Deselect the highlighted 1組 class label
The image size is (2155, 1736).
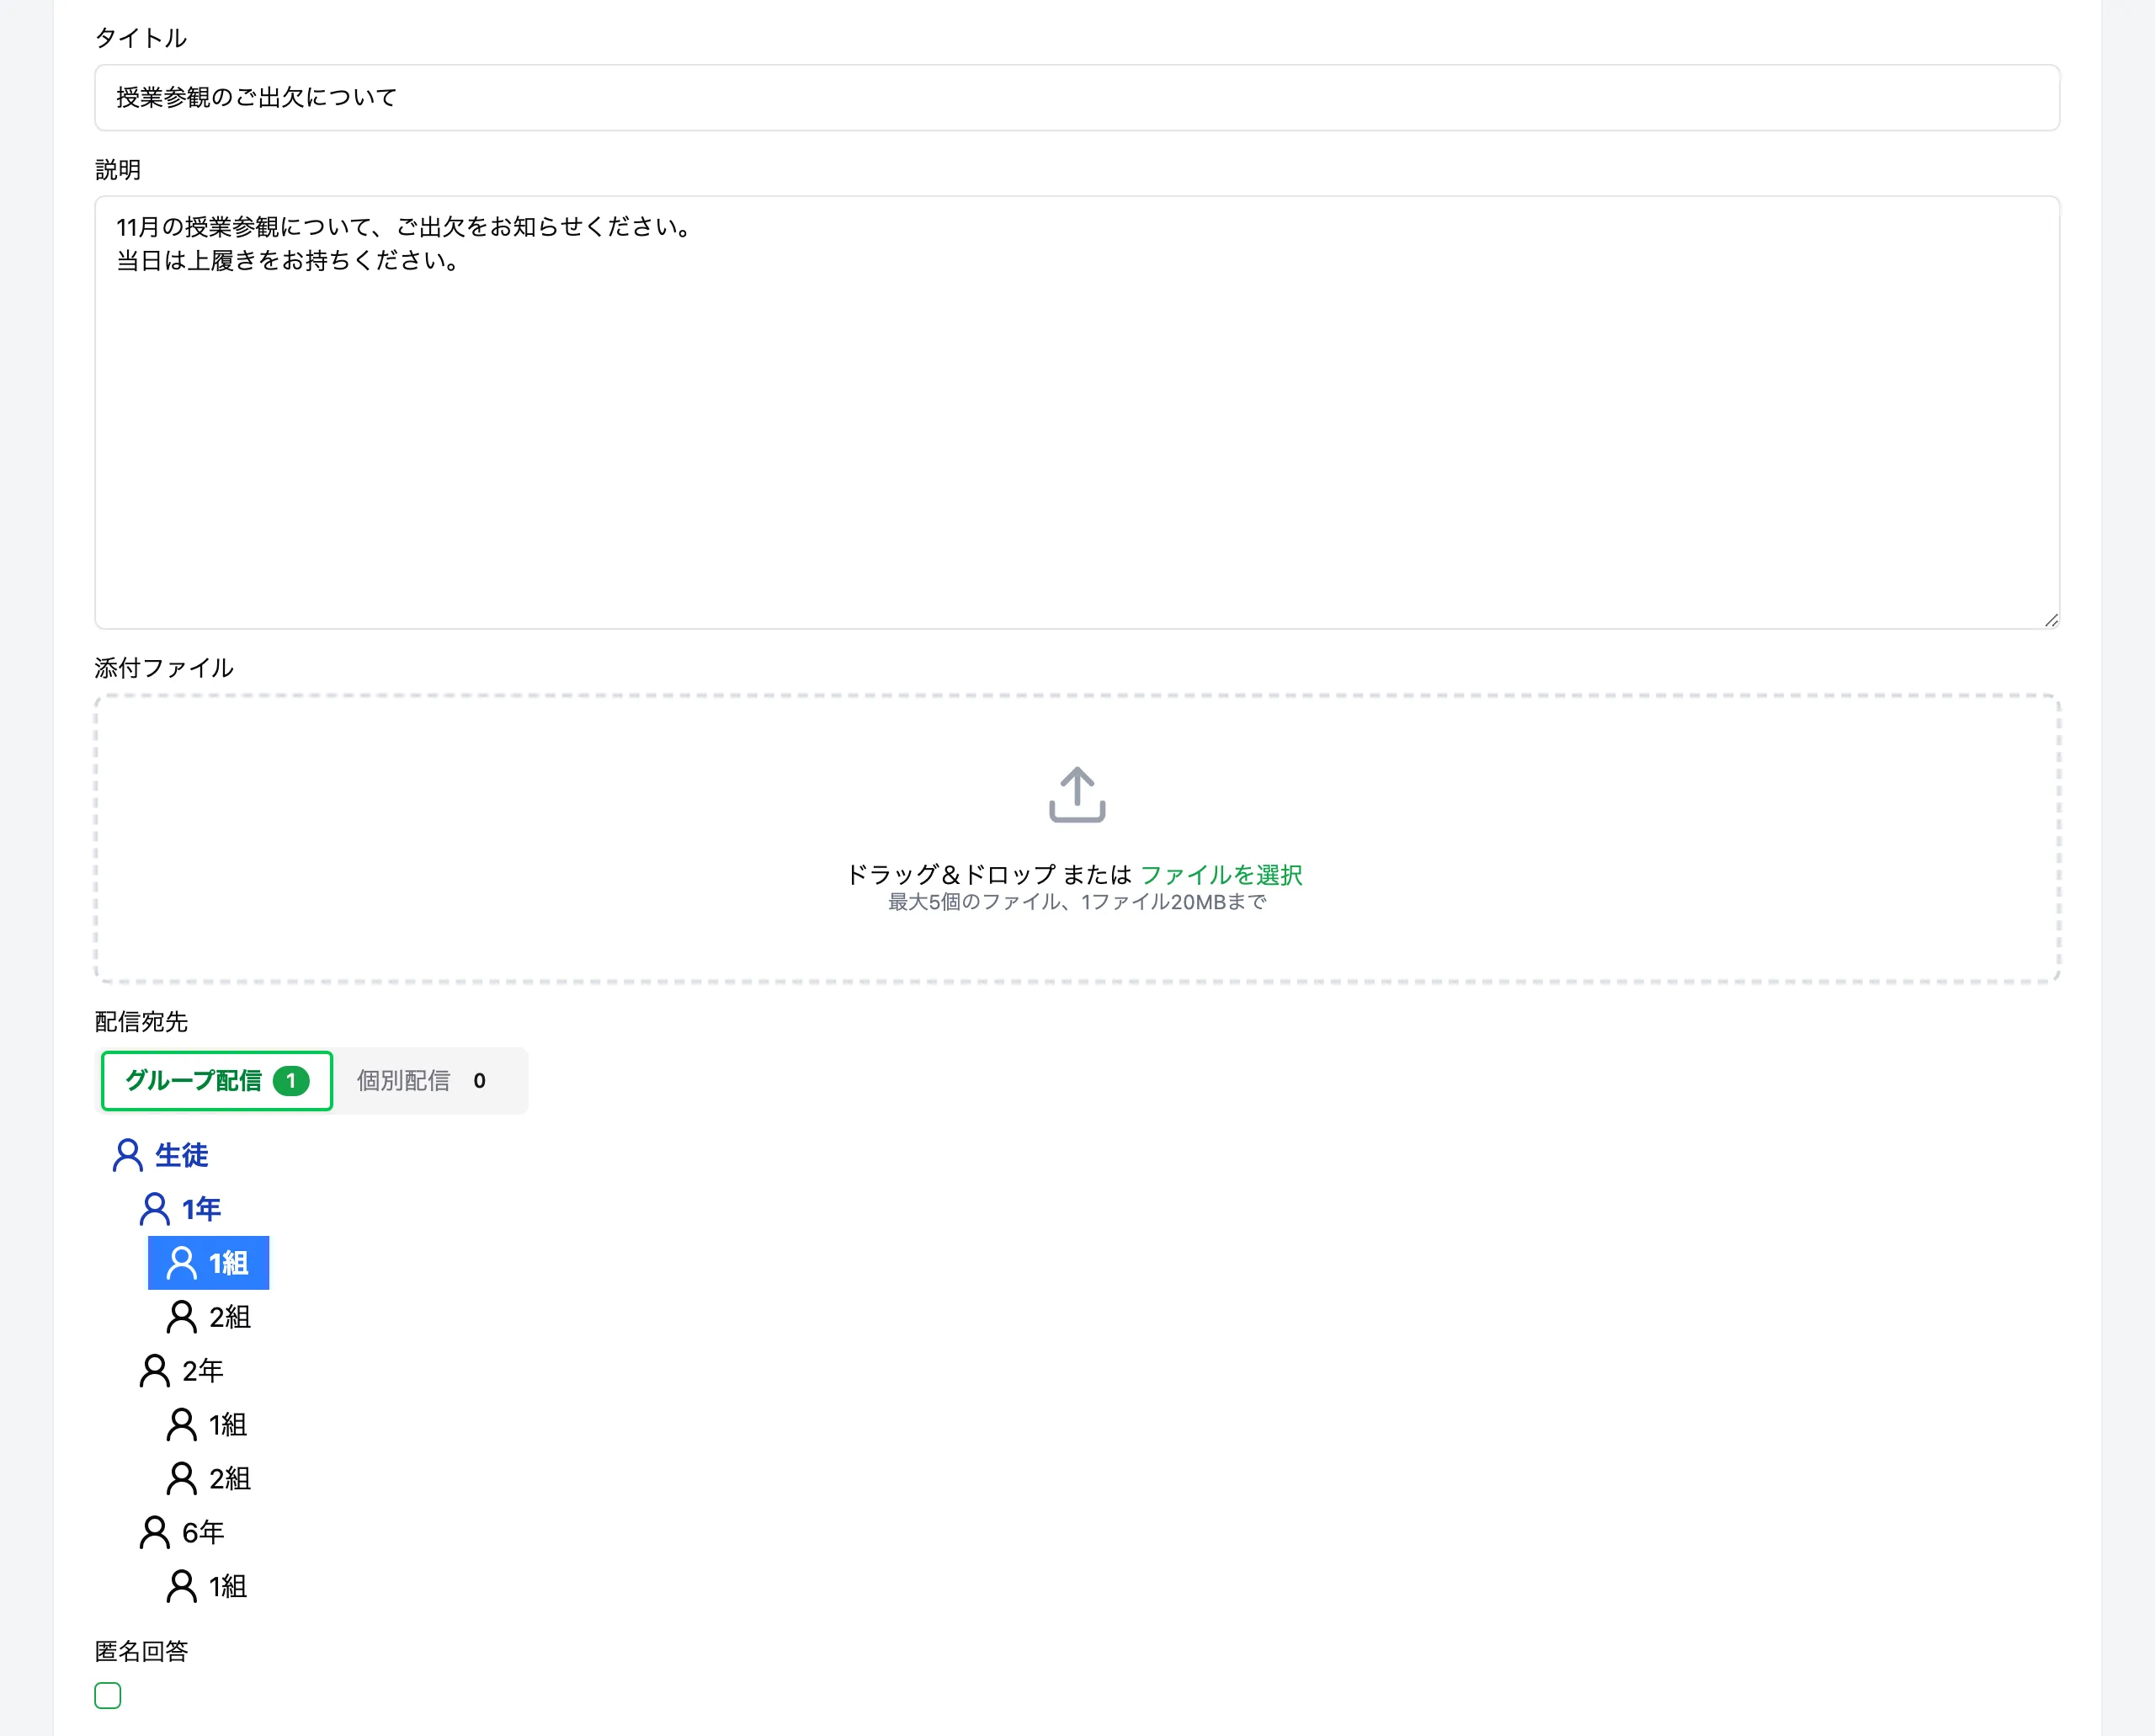tap(228, 1264)
